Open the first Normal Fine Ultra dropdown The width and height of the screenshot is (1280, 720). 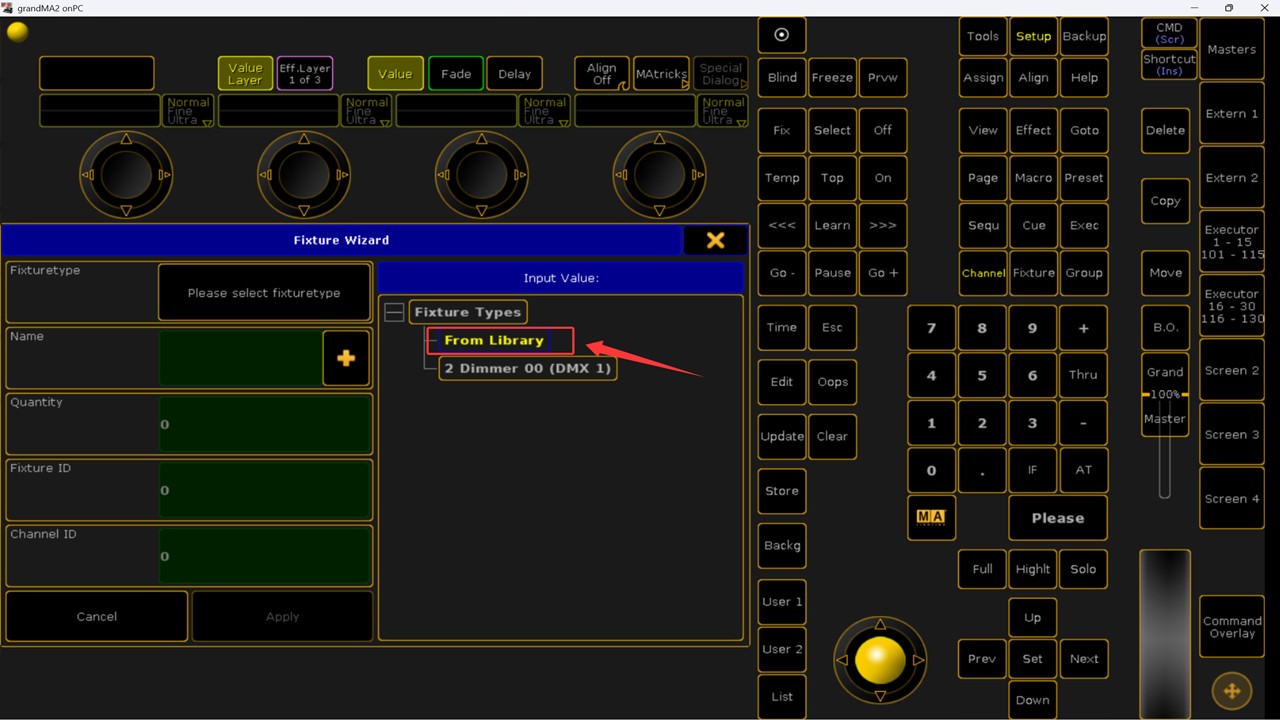pyautogui.click(x=188, y=111)
